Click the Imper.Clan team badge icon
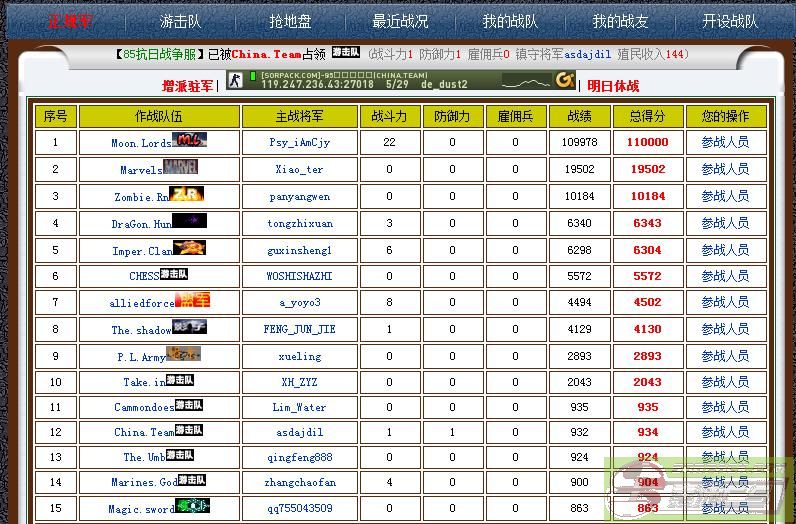The image size is (796, 524). 189,249
